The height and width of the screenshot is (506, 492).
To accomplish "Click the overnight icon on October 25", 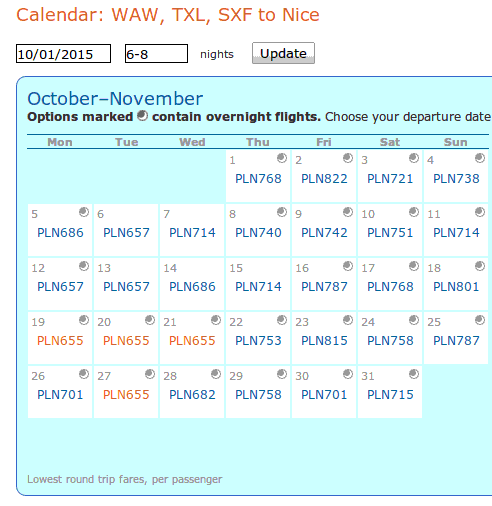I will pyautogui.click(x=480, y=320).
